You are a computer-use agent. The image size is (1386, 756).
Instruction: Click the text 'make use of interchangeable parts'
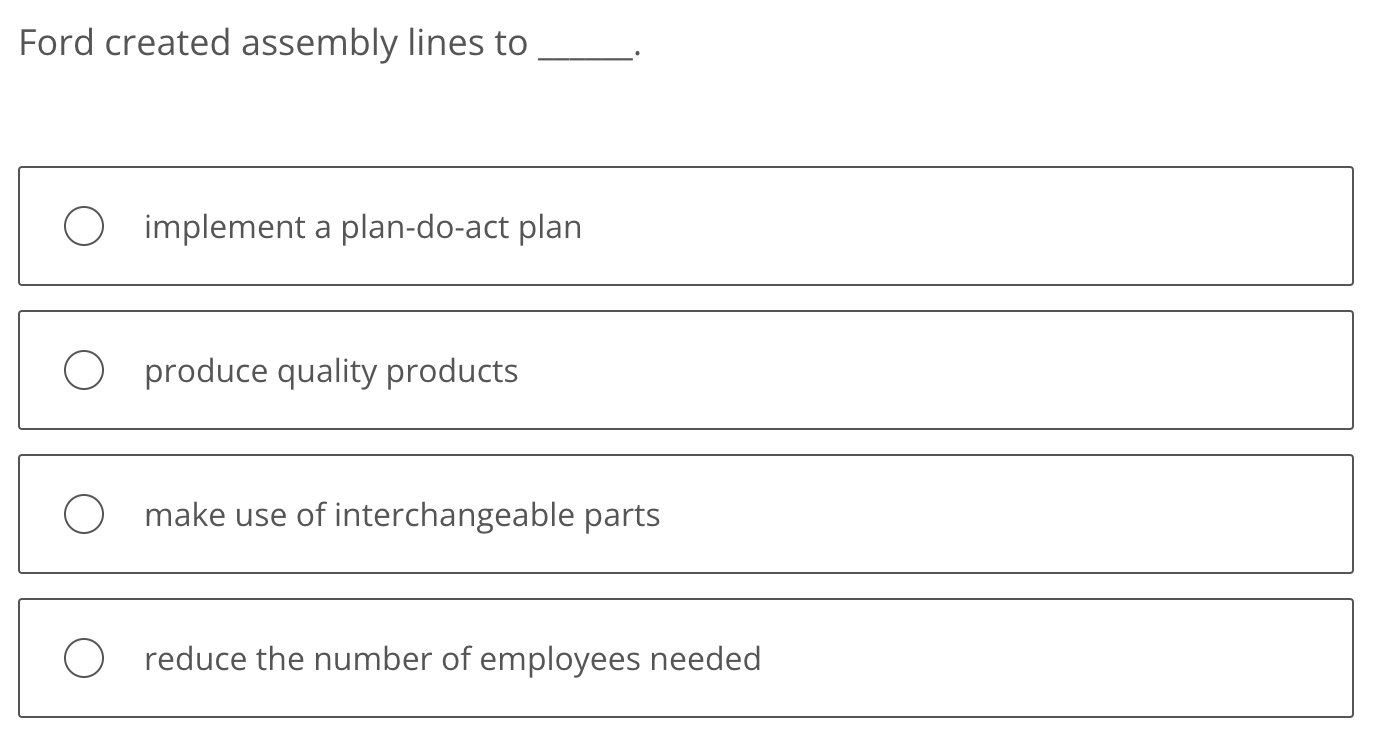tap(402, 515)
